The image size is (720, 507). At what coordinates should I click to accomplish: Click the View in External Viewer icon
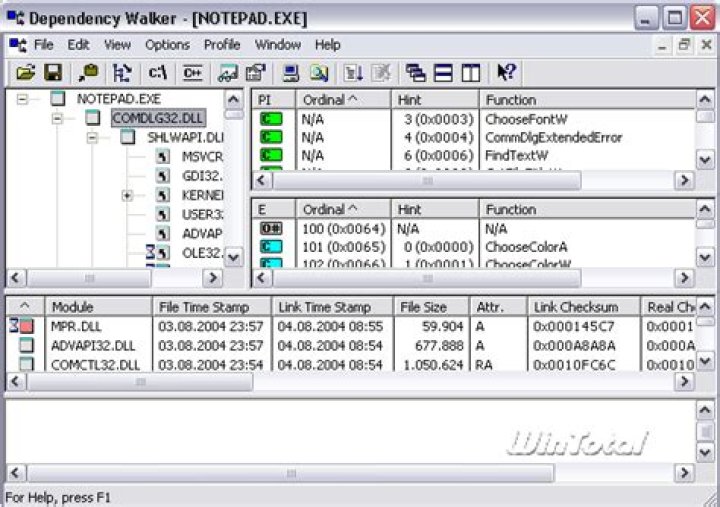tap(228, 73)
